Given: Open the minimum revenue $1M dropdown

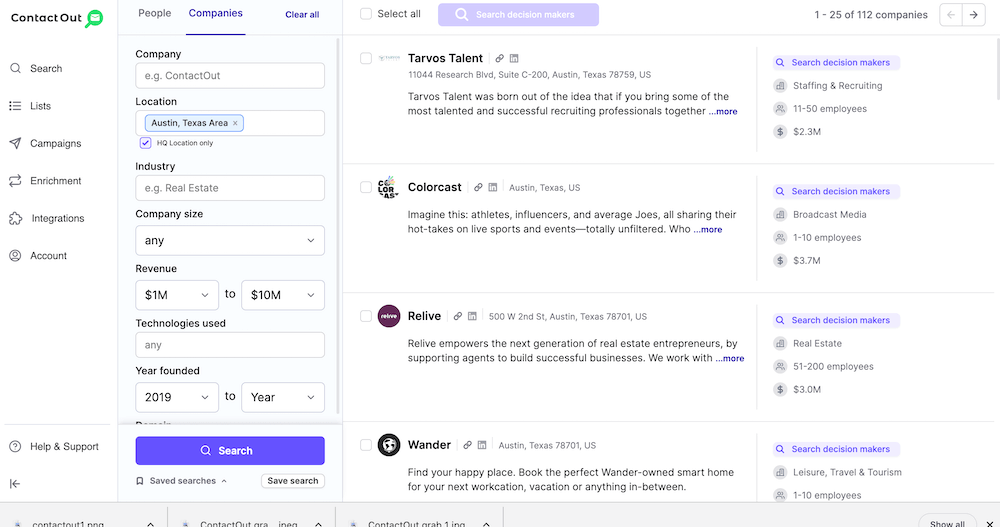Looking at the screenshot, I should (x=177, y=295).
